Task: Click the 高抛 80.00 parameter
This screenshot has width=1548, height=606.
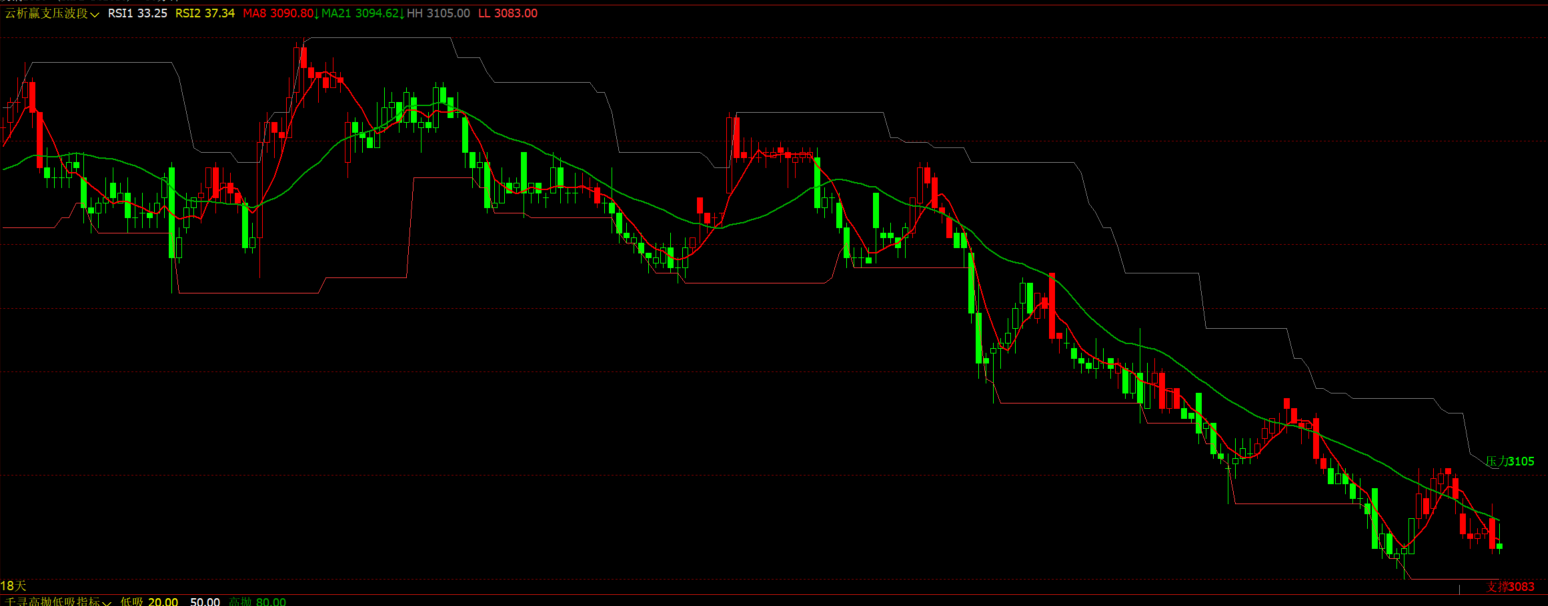Action: coord(257,602)
